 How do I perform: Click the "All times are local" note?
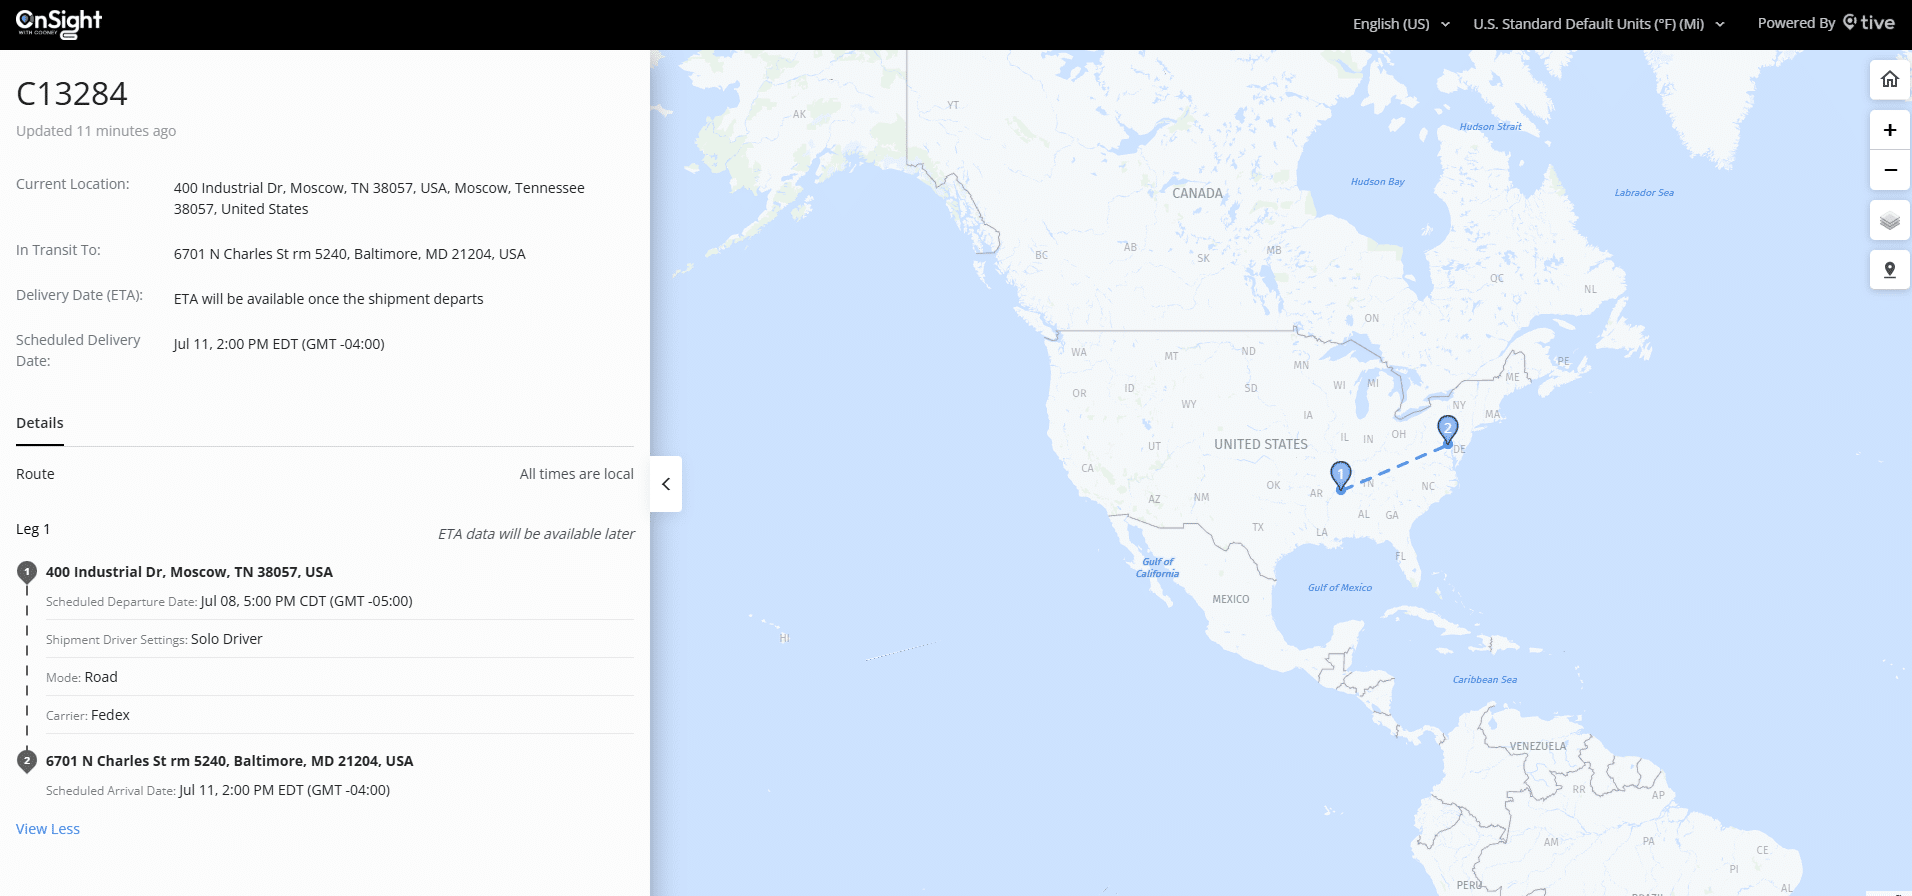coord(576,474)
